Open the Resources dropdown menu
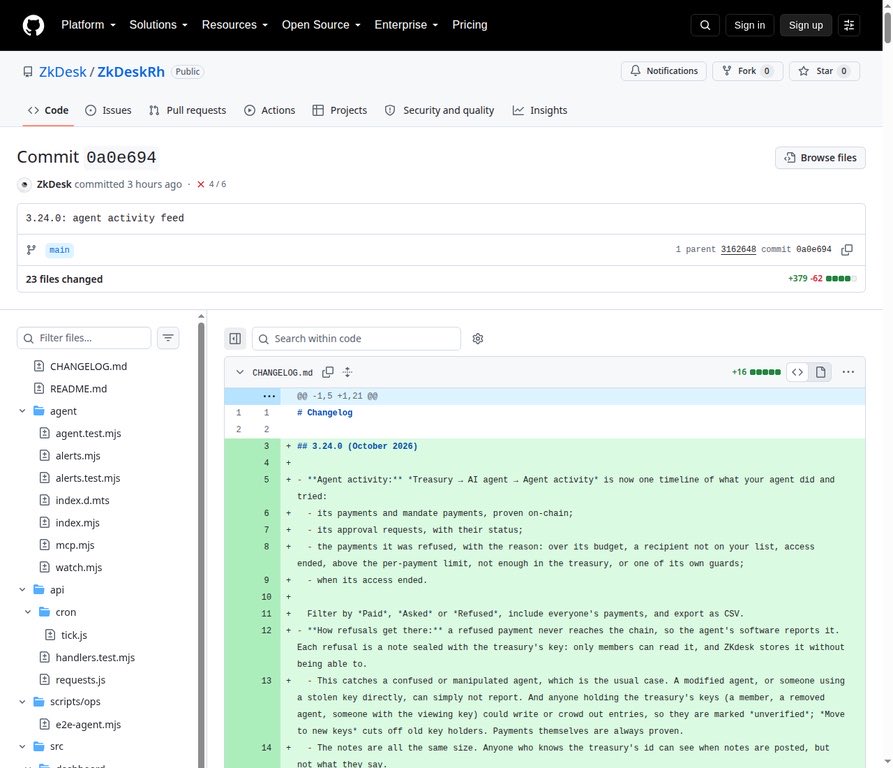This screenshot has width=893, height=768. [235, 25]
